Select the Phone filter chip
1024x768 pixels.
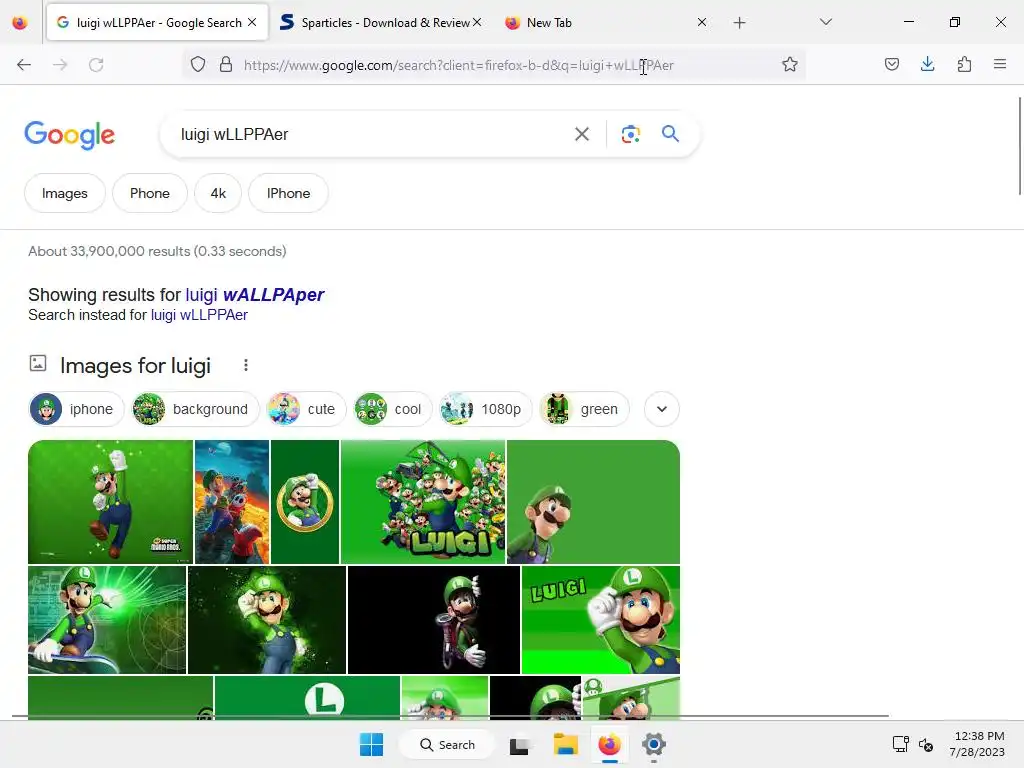tap(150, 193)
